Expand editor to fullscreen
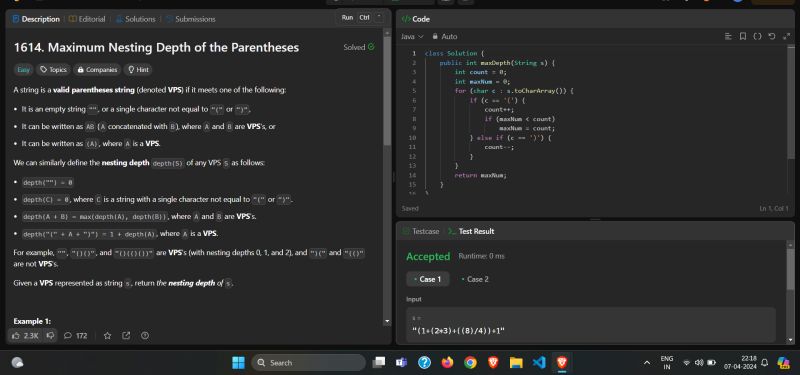Screen dimensions: 800x375 click(x=786, y=37)
